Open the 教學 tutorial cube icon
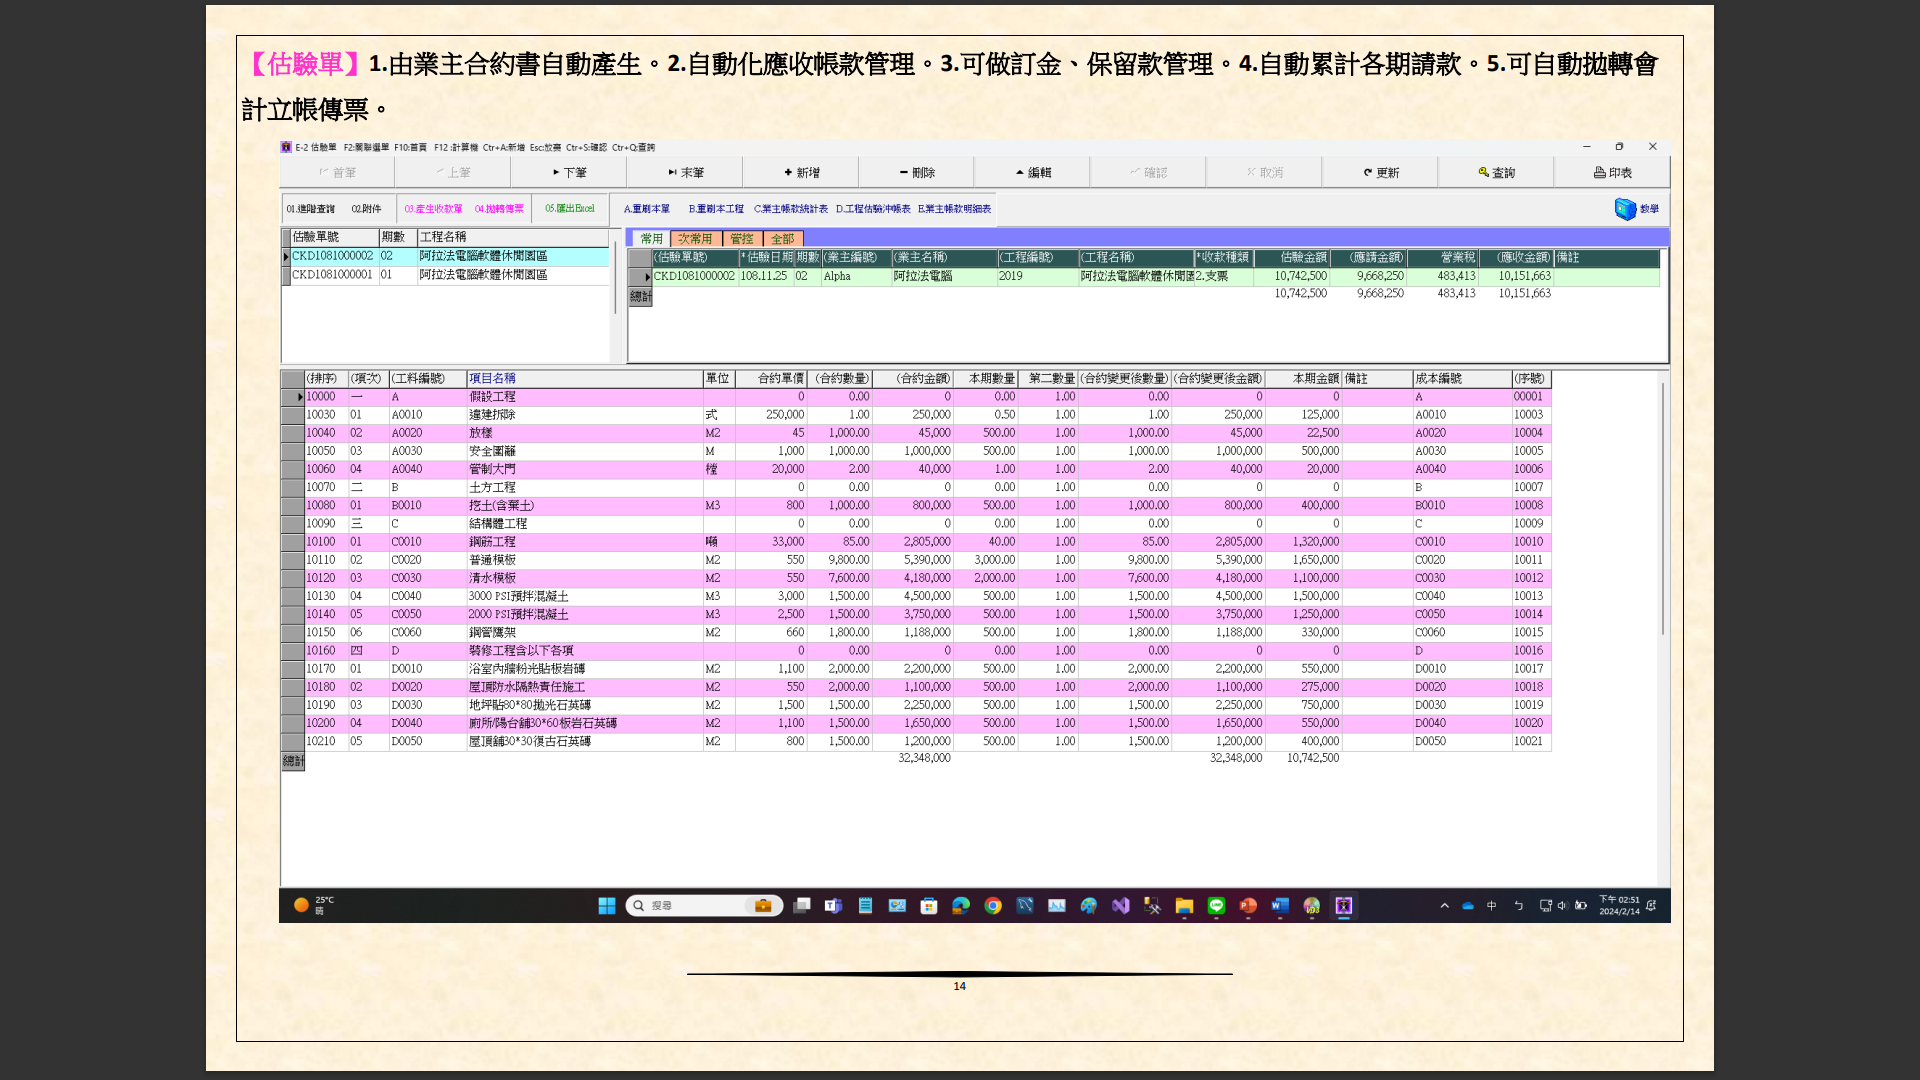 (1626, 209)
